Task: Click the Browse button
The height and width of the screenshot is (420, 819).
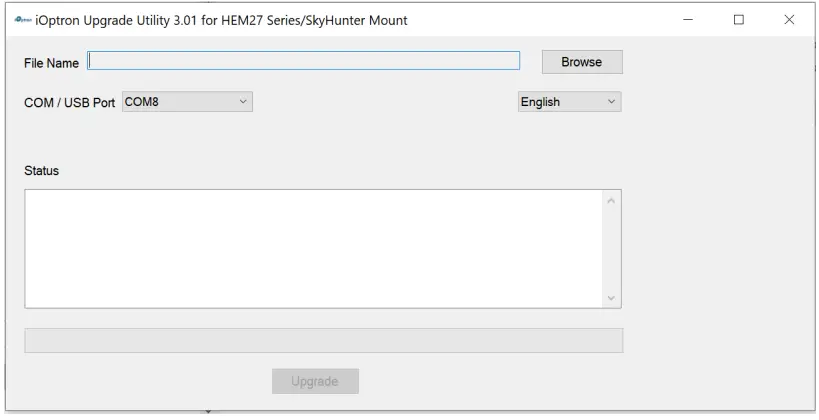Action: 582,62
